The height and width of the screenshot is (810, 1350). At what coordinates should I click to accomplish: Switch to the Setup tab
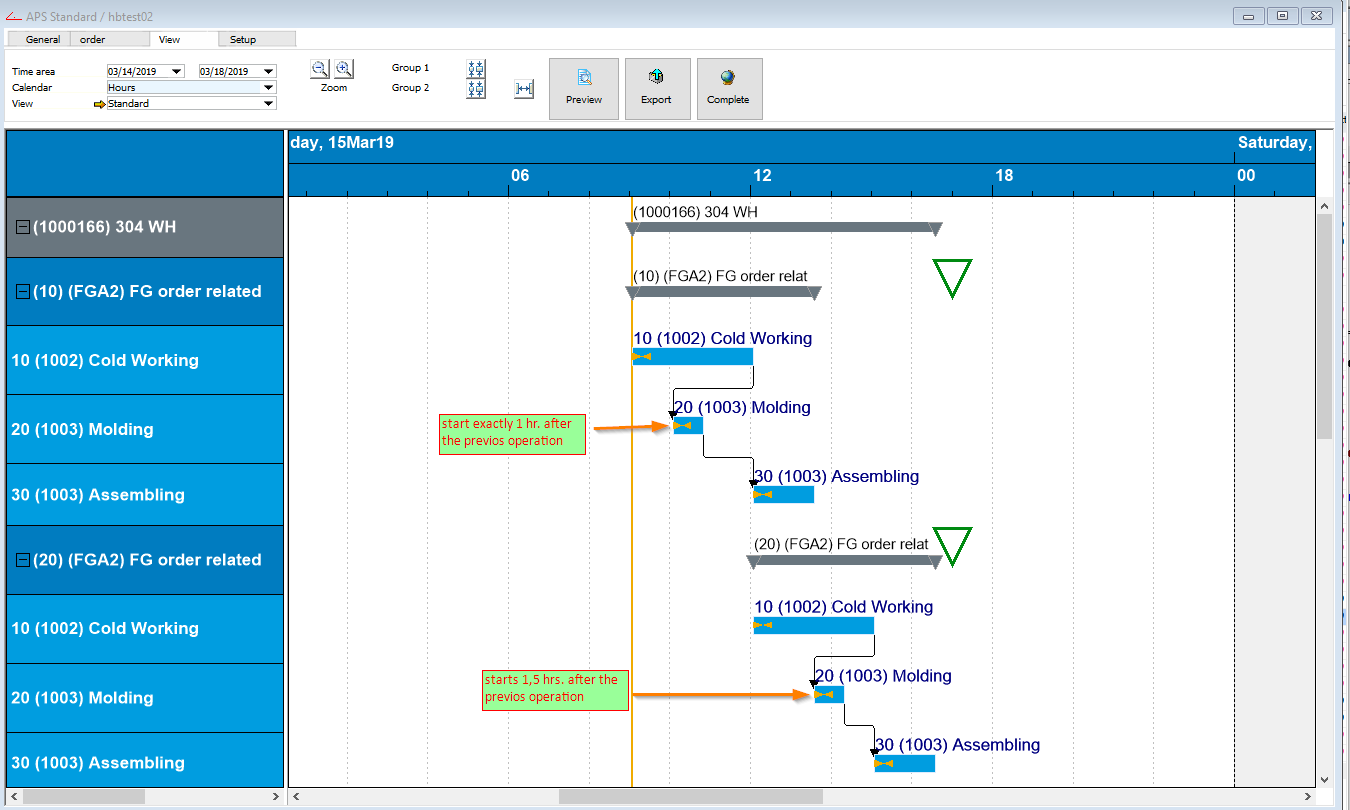(x=257, y=39)
